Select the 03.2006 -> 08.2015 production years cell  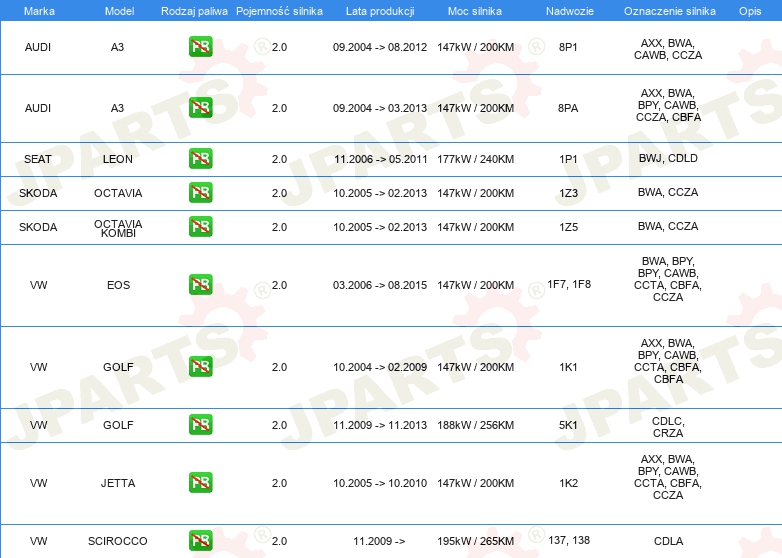click(x=380, y=285)
